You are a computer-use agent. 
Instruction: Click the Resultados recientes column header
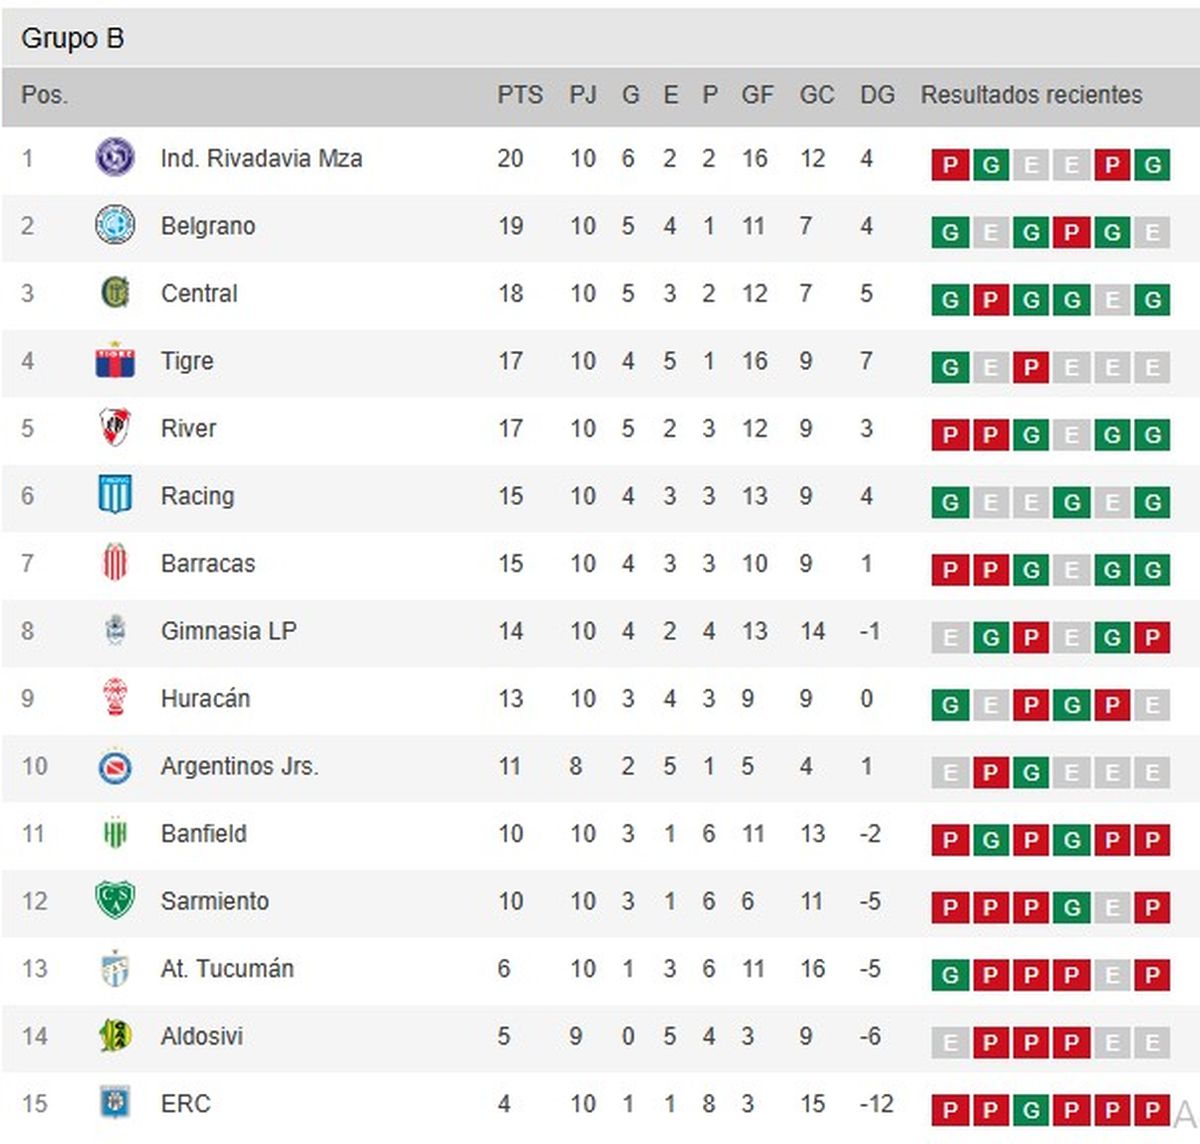[x=1031, y=95]
